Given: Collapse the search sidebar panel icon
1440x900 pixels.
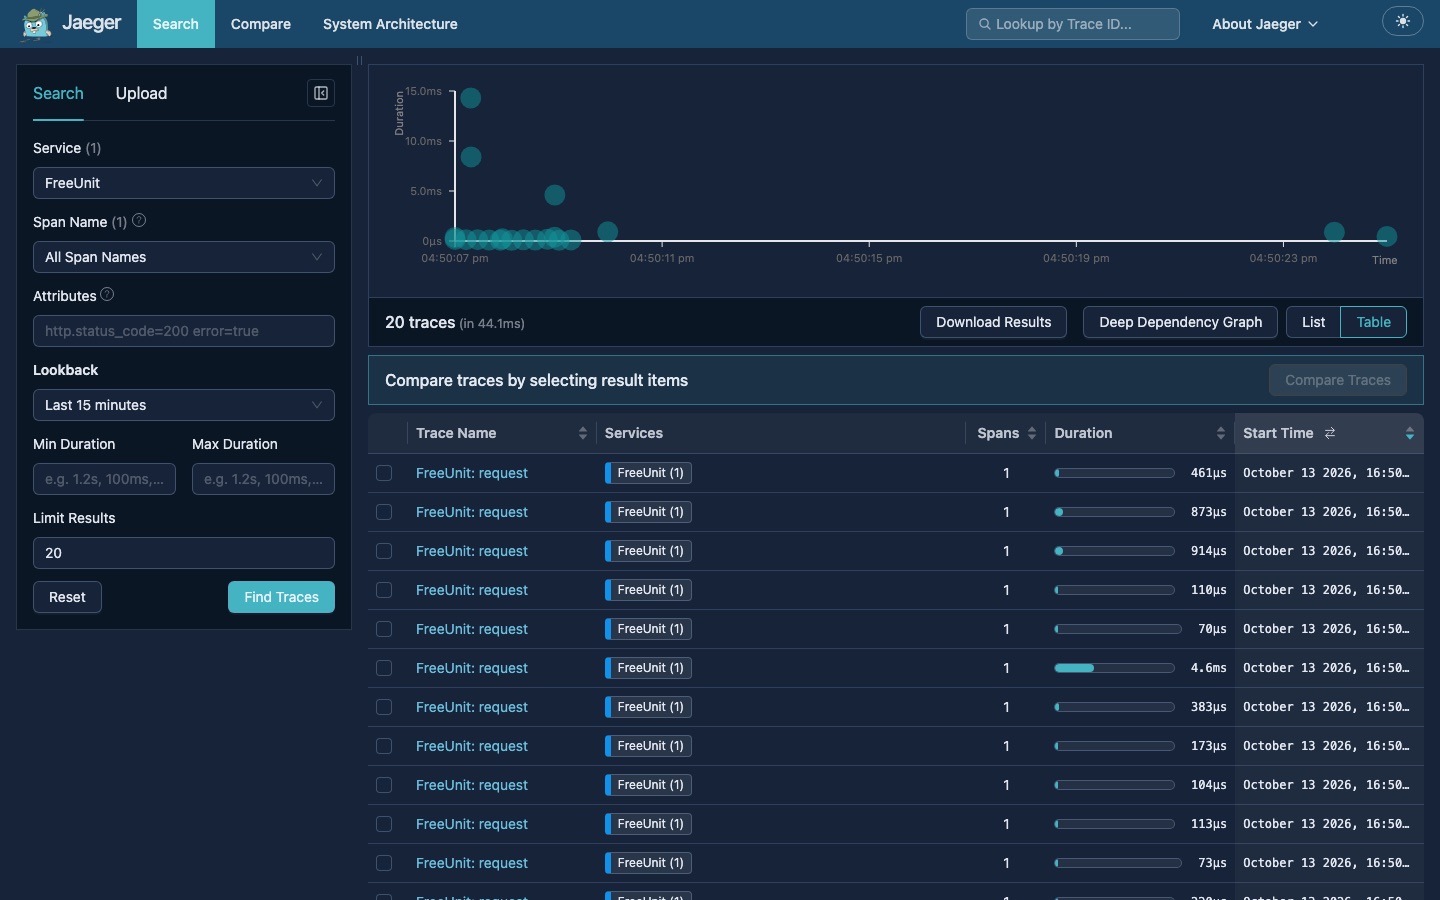Looking at the screenshot, I should [x=321, y=93].
